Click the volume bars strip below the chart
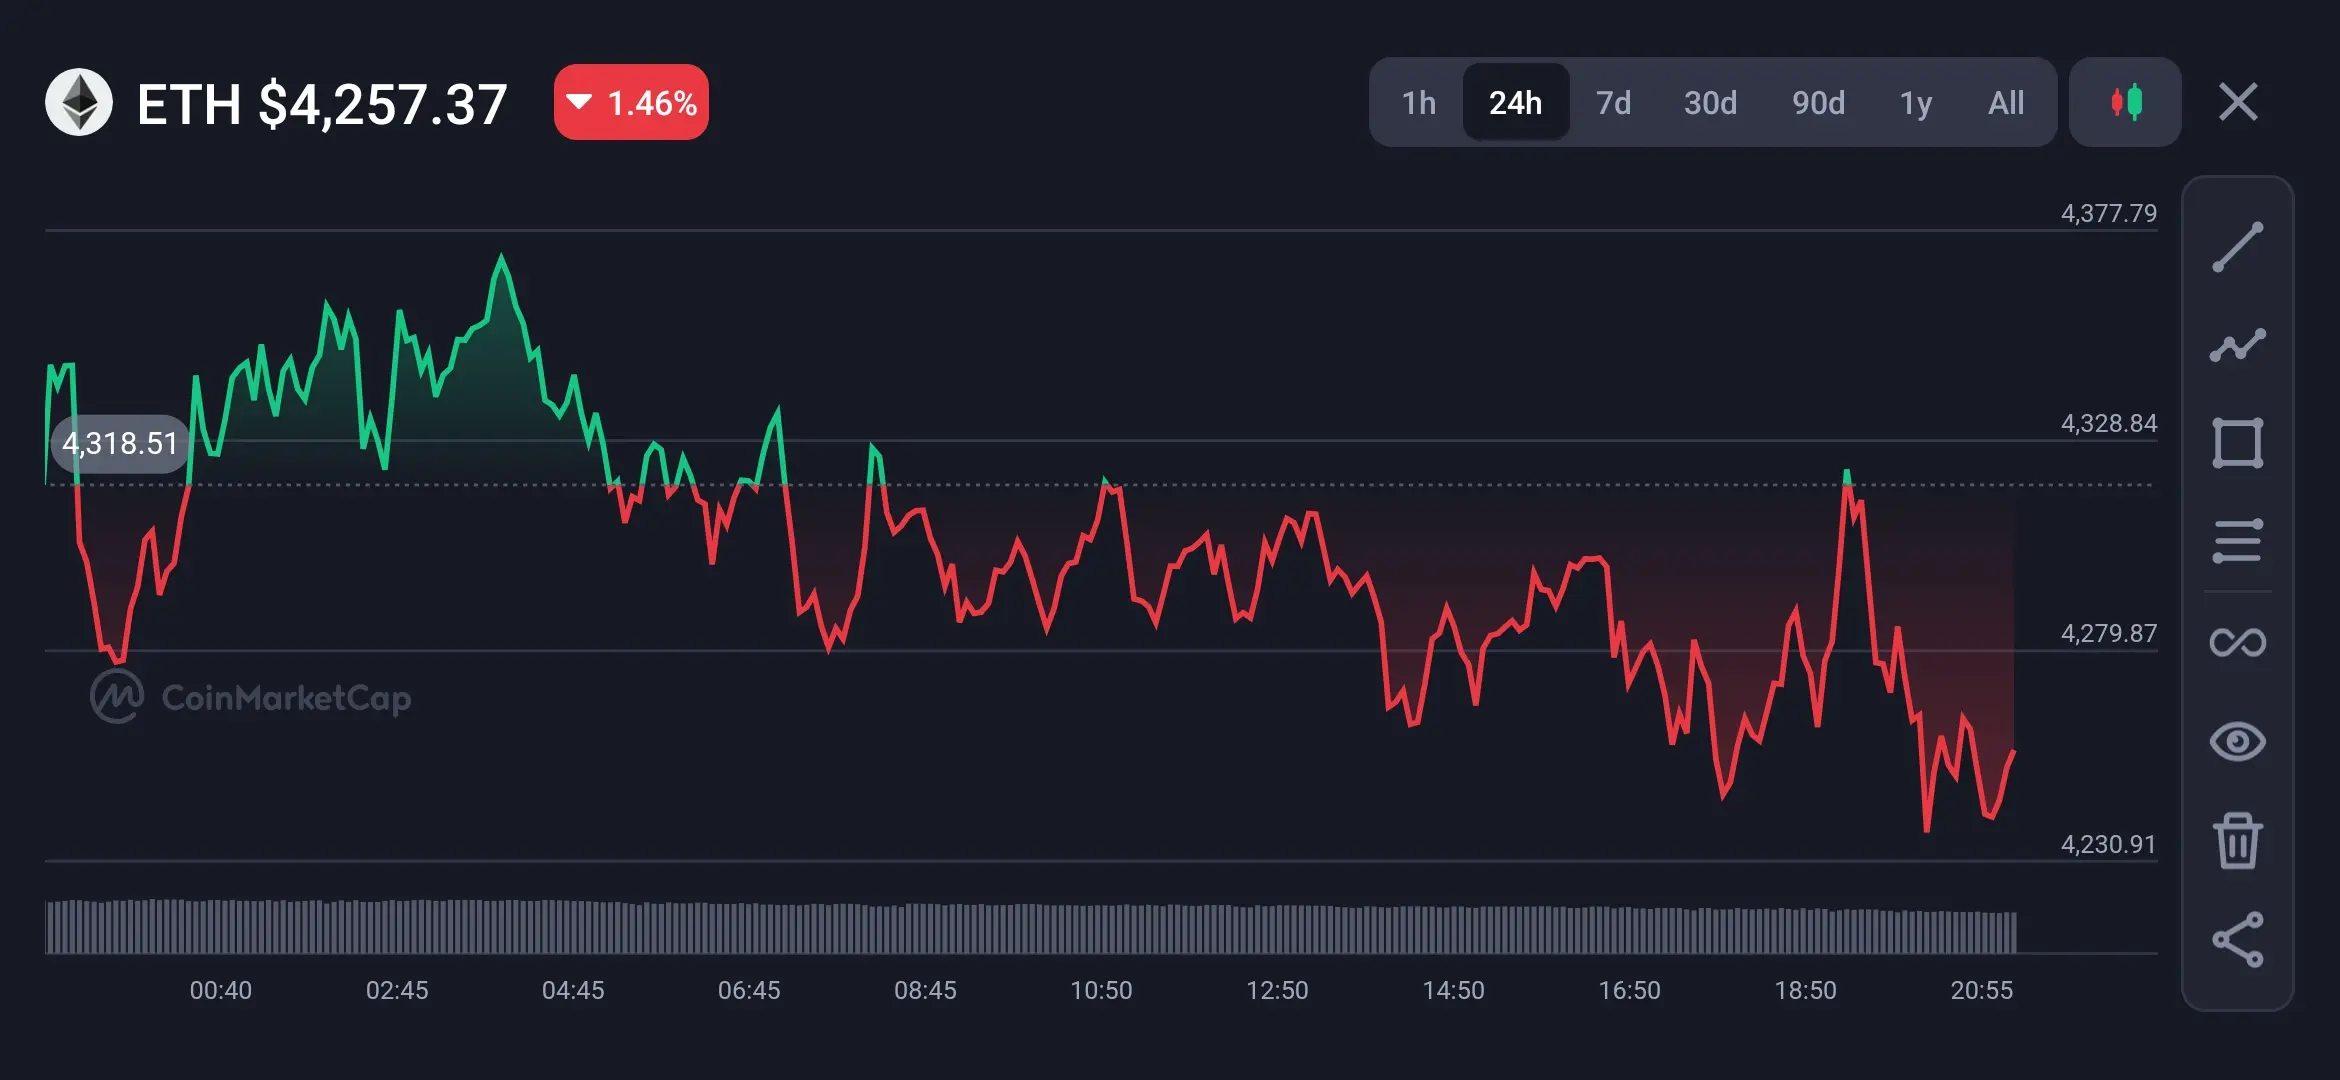This screenshot has width=2340, height=1080. point(1031,927)
